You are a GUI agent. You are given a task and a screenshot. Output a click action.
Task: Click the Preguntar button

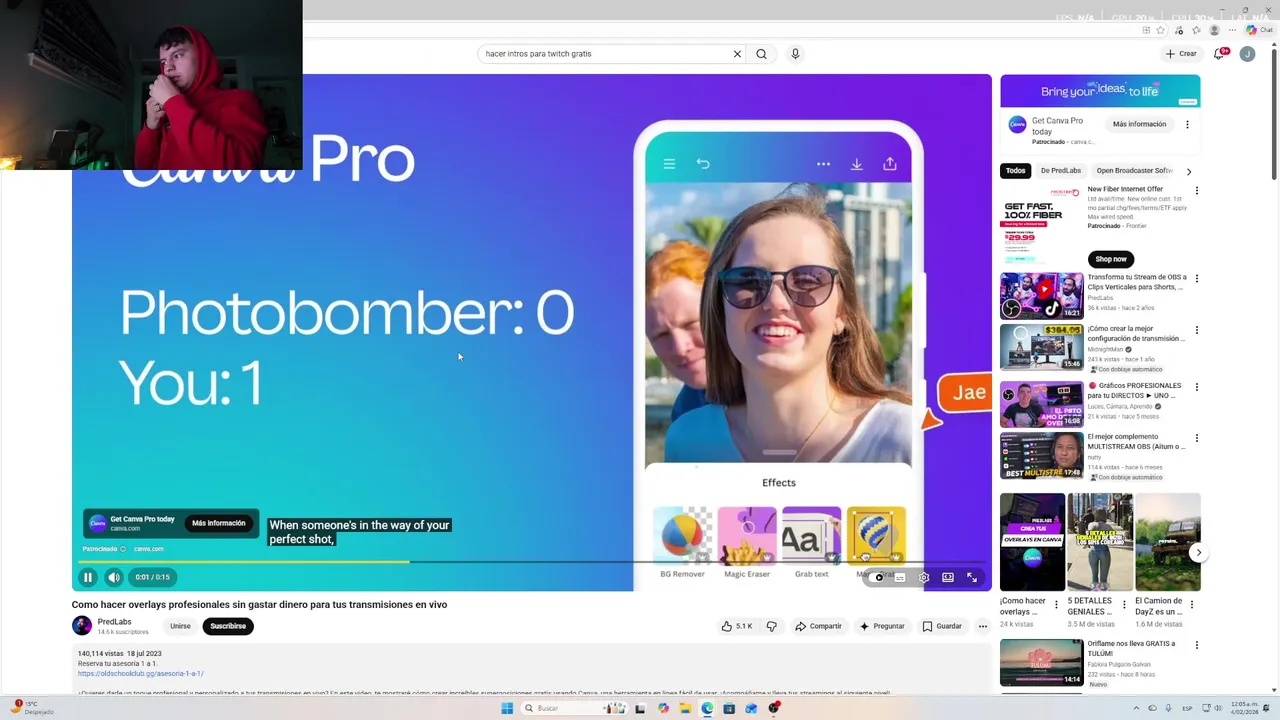[x=881, y=626]
